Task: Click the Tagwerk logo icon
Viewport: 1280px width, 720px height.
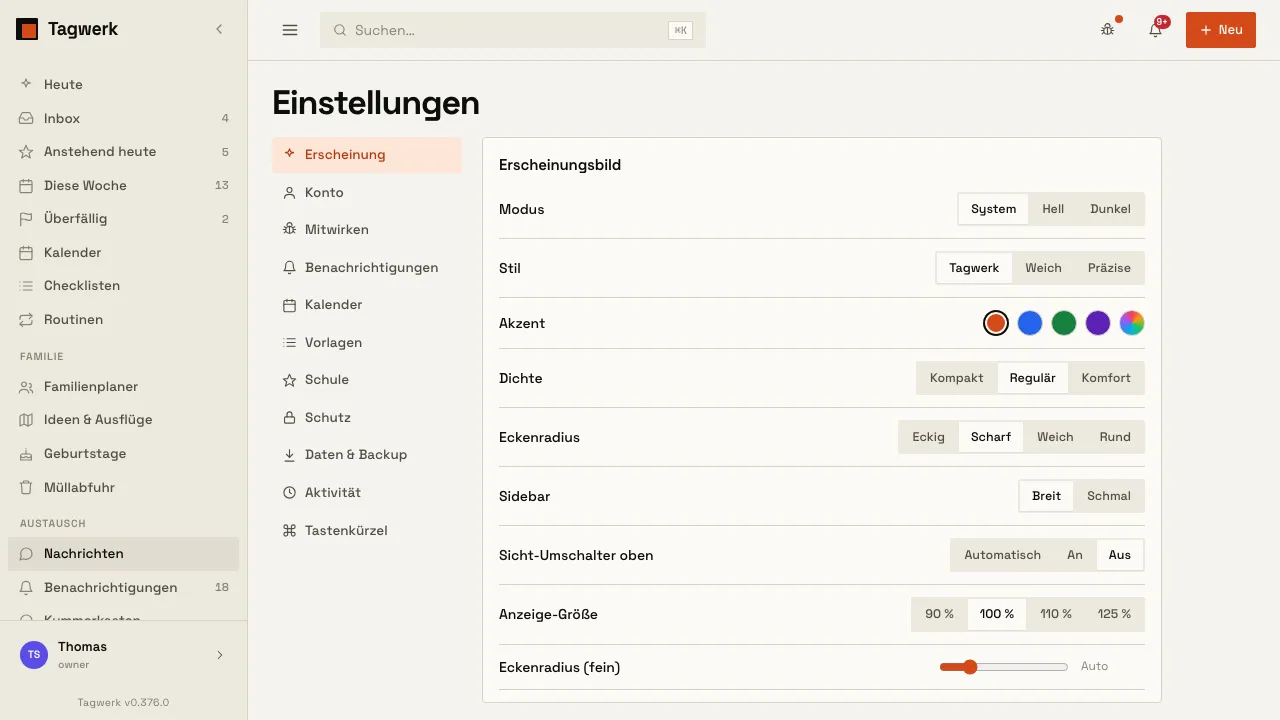Action: pyautogui.click(x=27, y=30)
